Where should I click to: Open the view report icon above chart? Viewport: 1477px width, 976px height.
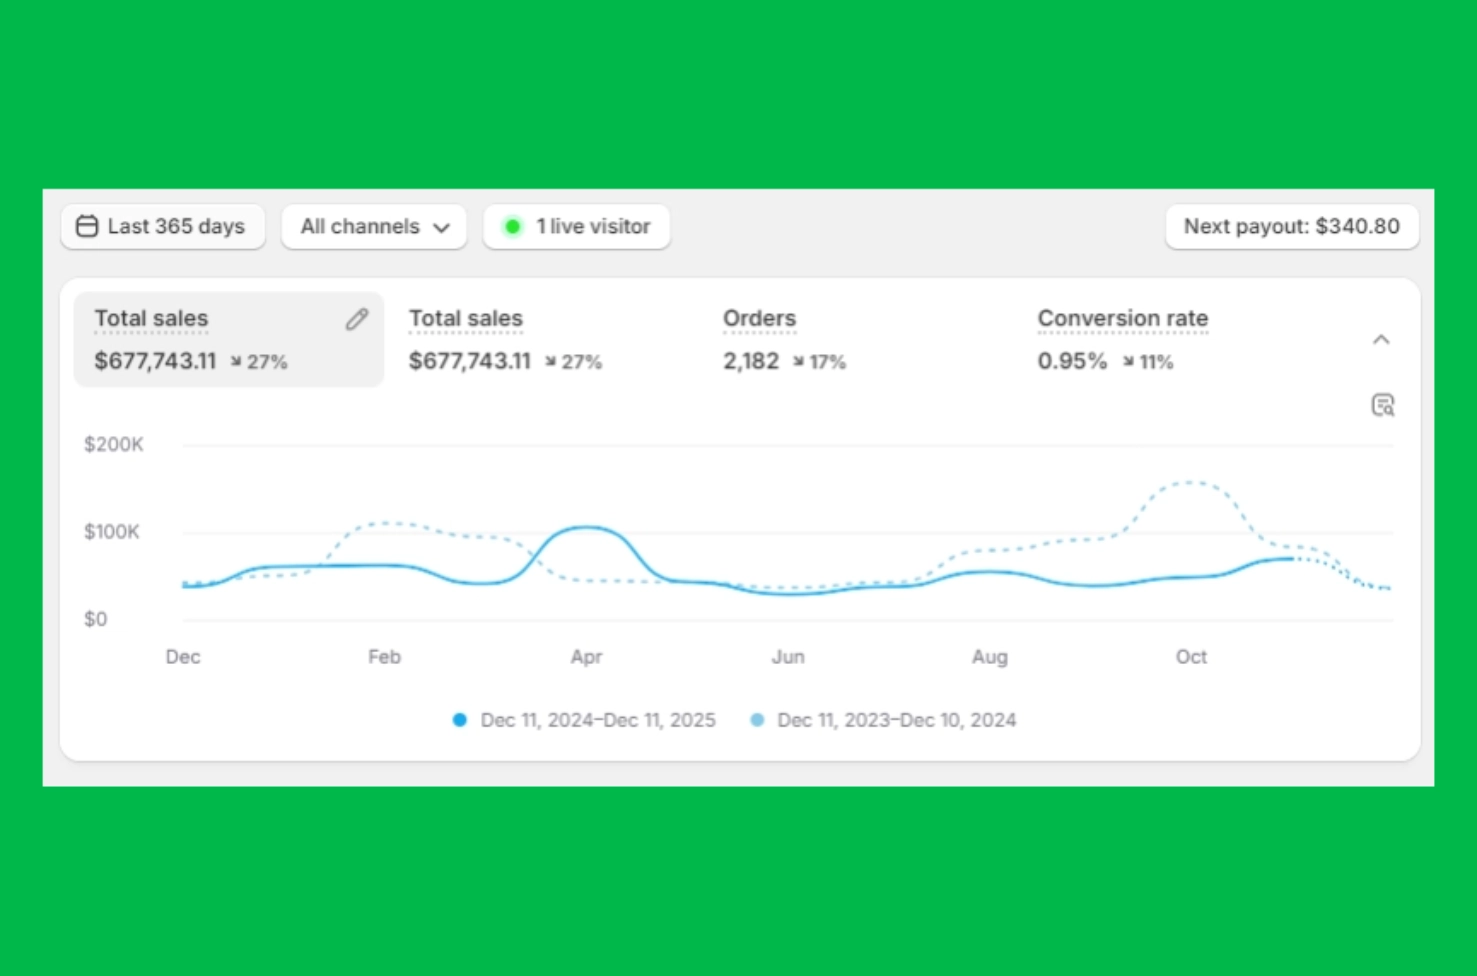[x=1382, y=405]
